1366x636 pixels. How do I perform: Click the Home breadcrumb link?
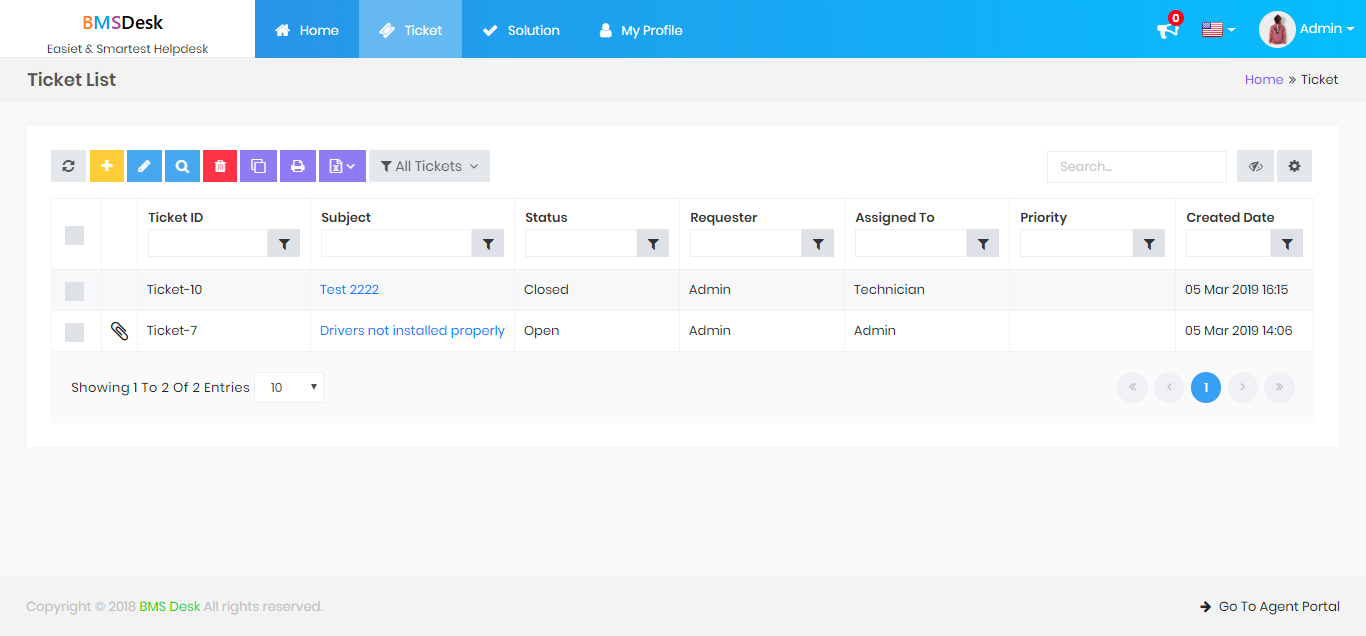click(1264, 80)
